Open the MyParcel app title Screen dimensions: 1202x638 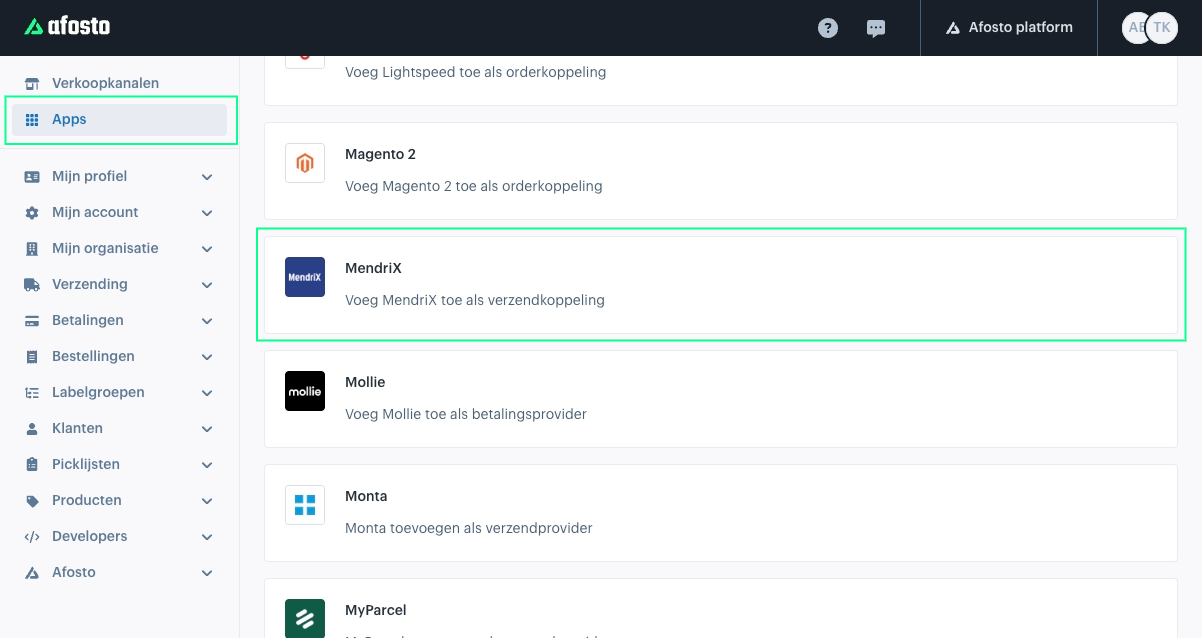click(x=376, y=610)
